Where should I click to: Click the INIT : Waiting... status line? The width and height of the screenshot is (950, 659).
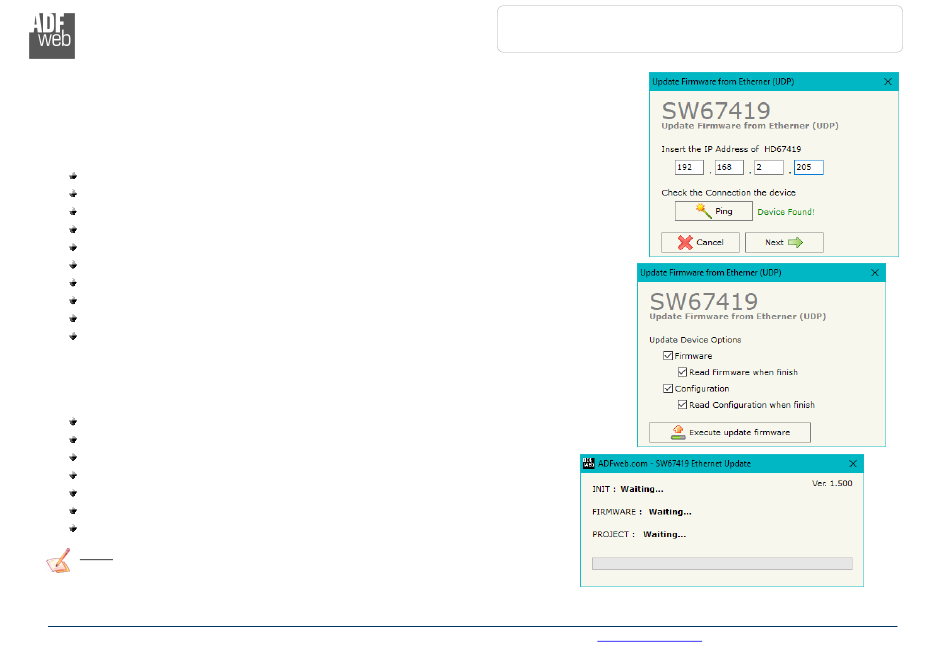point(628,489)
